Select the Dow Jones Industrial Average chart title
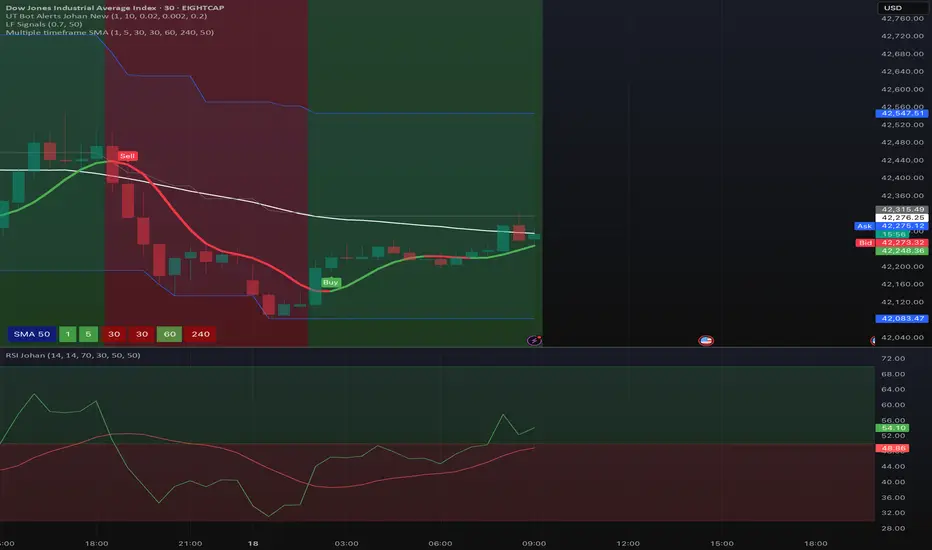932x550 pixels. point(115,8)
